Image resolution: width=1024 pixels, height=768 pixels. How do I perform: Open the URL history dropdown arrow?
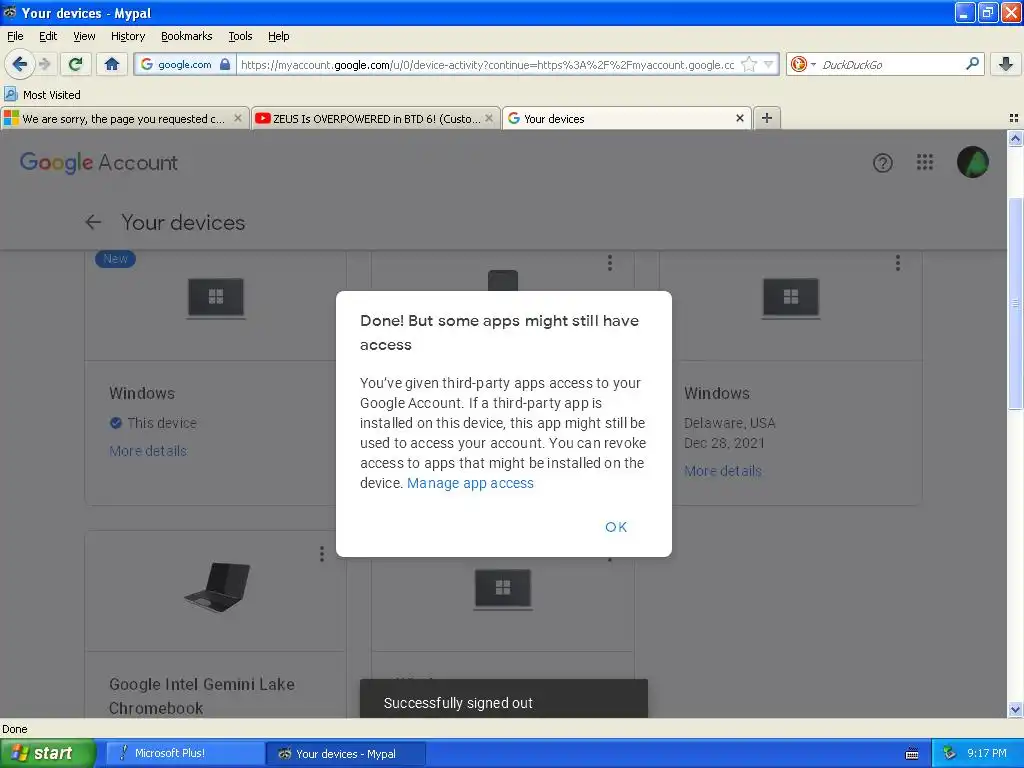coord(769,64)
